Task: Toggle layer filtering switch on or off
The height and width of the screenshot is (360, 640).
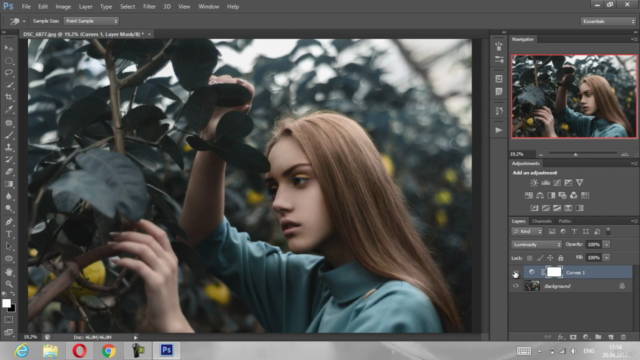Action: point(608,231)
